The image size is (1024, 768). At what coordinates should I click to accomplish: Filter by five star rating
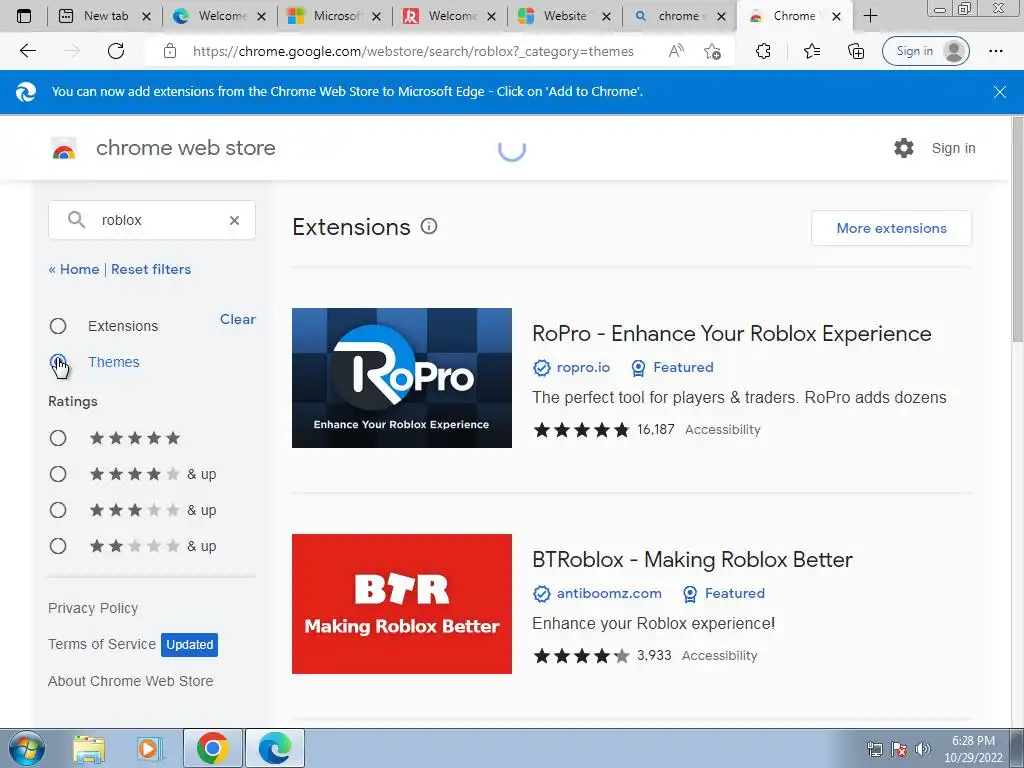tap(58, 438)
